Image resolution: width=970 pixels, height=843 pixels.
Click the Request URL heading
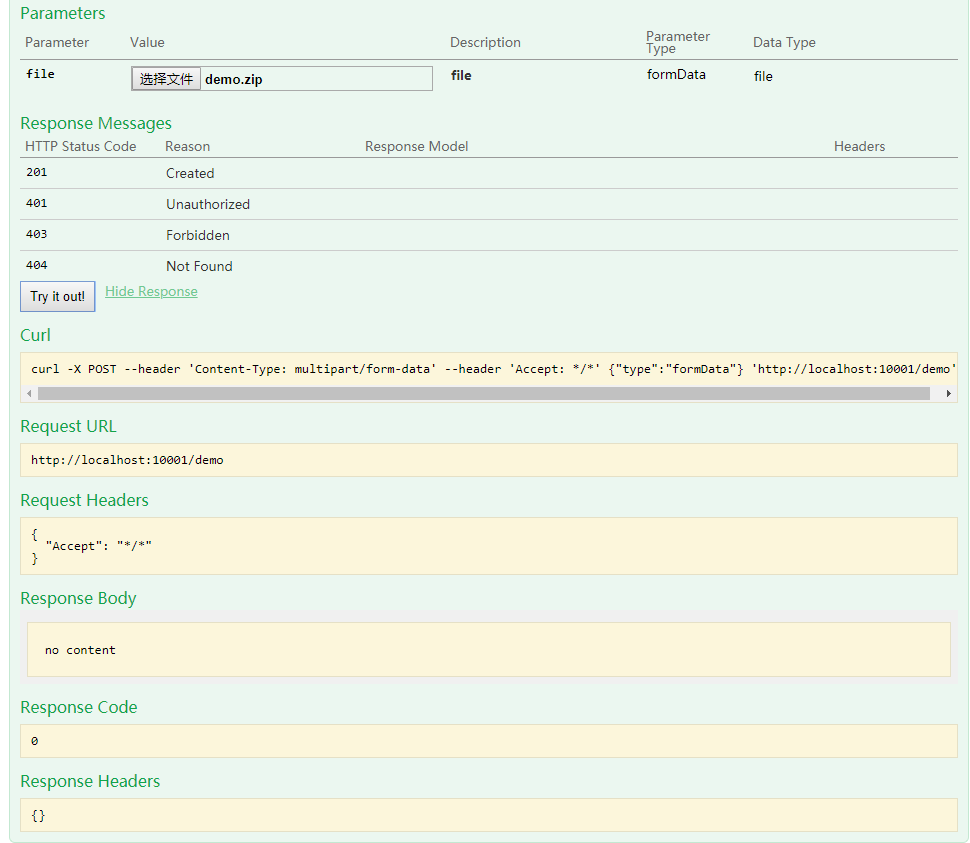(68, 426)
